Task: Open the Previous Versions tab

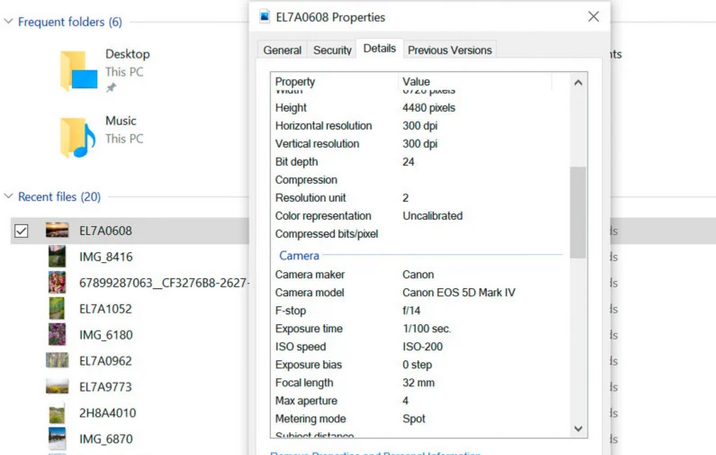Action: [450, 50]
